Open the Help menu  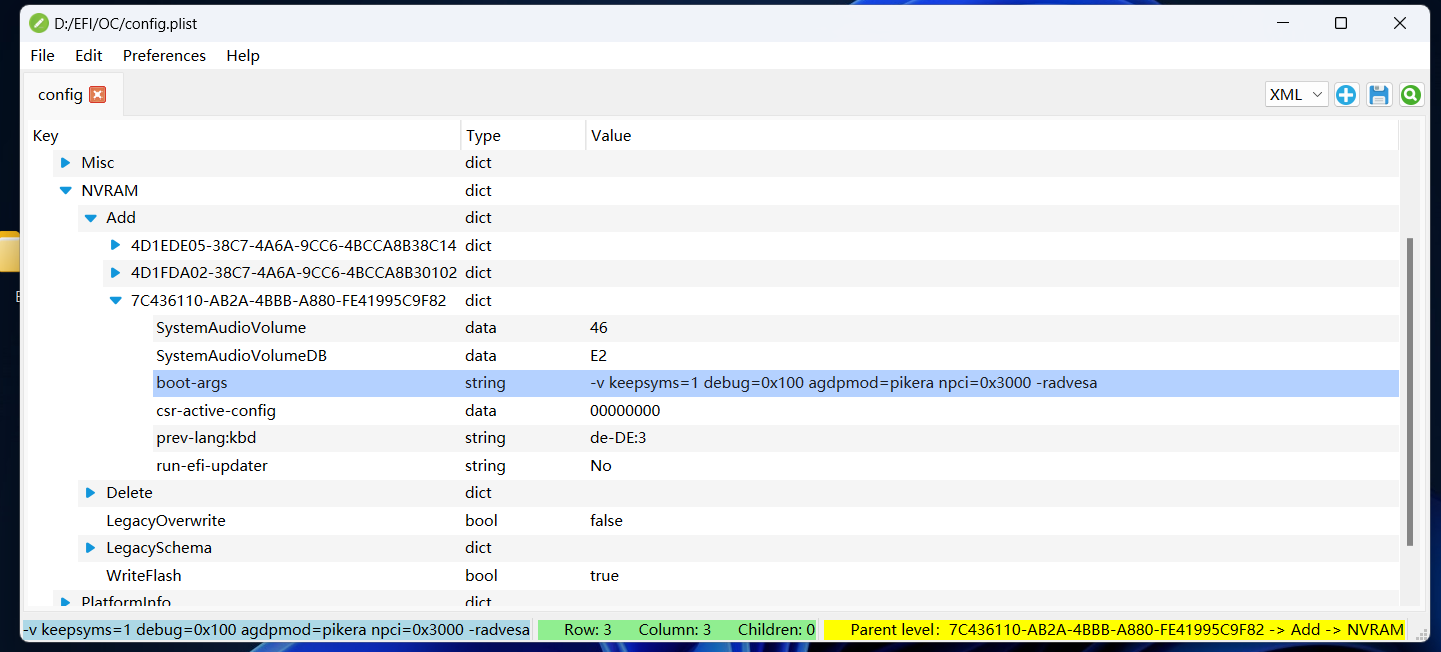point(243,56)
